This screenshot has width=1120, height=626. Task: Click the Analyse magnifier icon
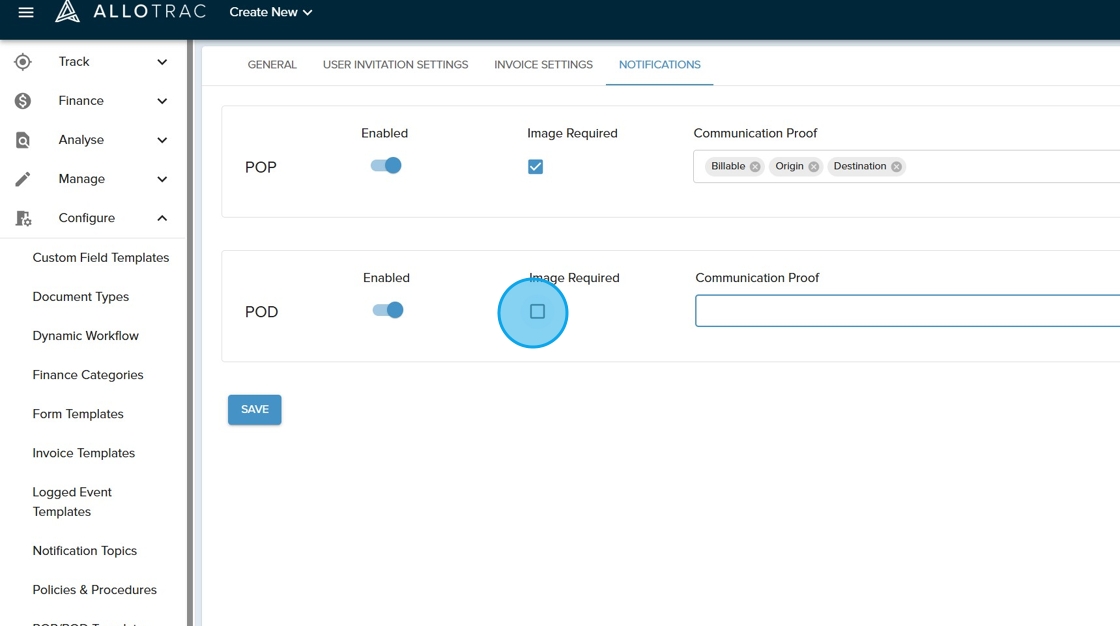23,140
